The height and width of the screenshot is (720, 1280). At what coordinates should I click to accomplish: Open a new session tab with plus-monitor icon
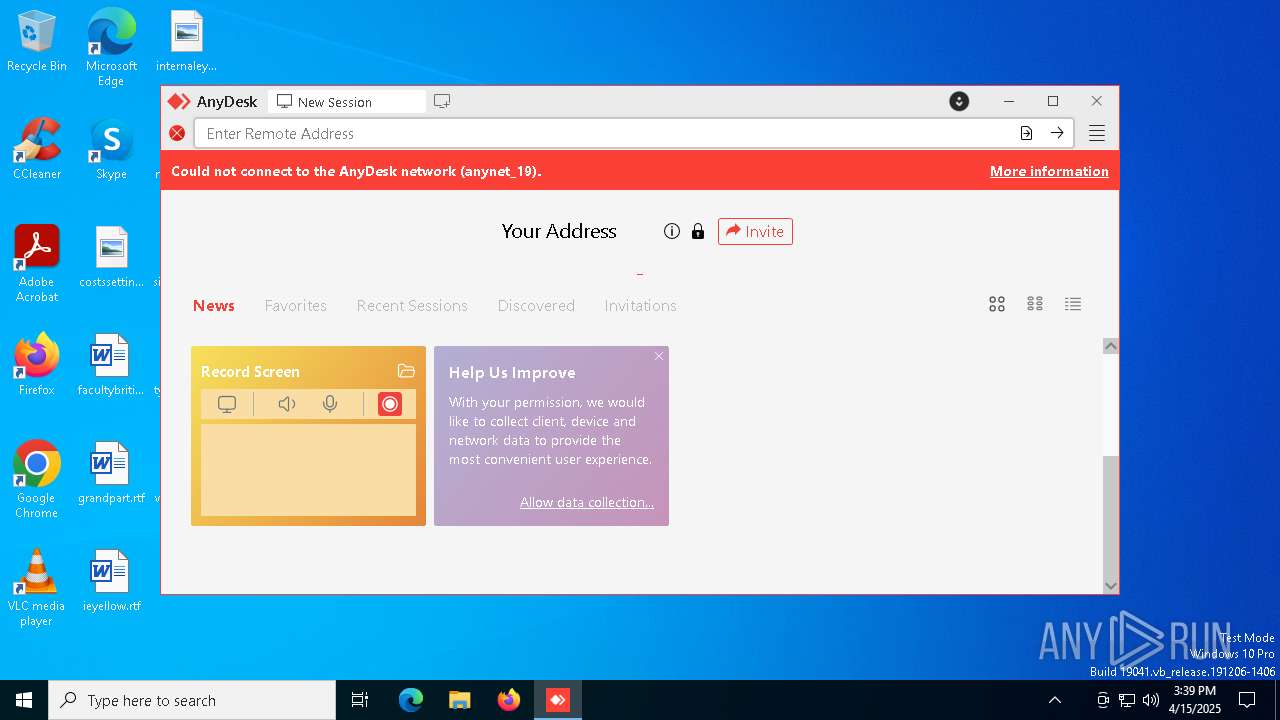click(442, 101)
